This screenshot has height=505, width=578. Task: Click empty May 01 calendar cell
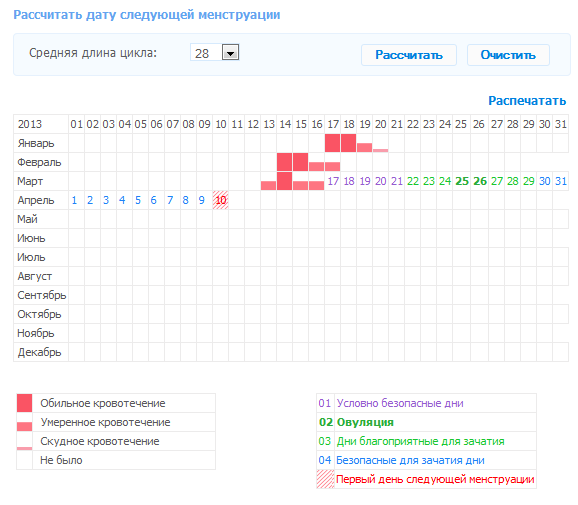77,219
